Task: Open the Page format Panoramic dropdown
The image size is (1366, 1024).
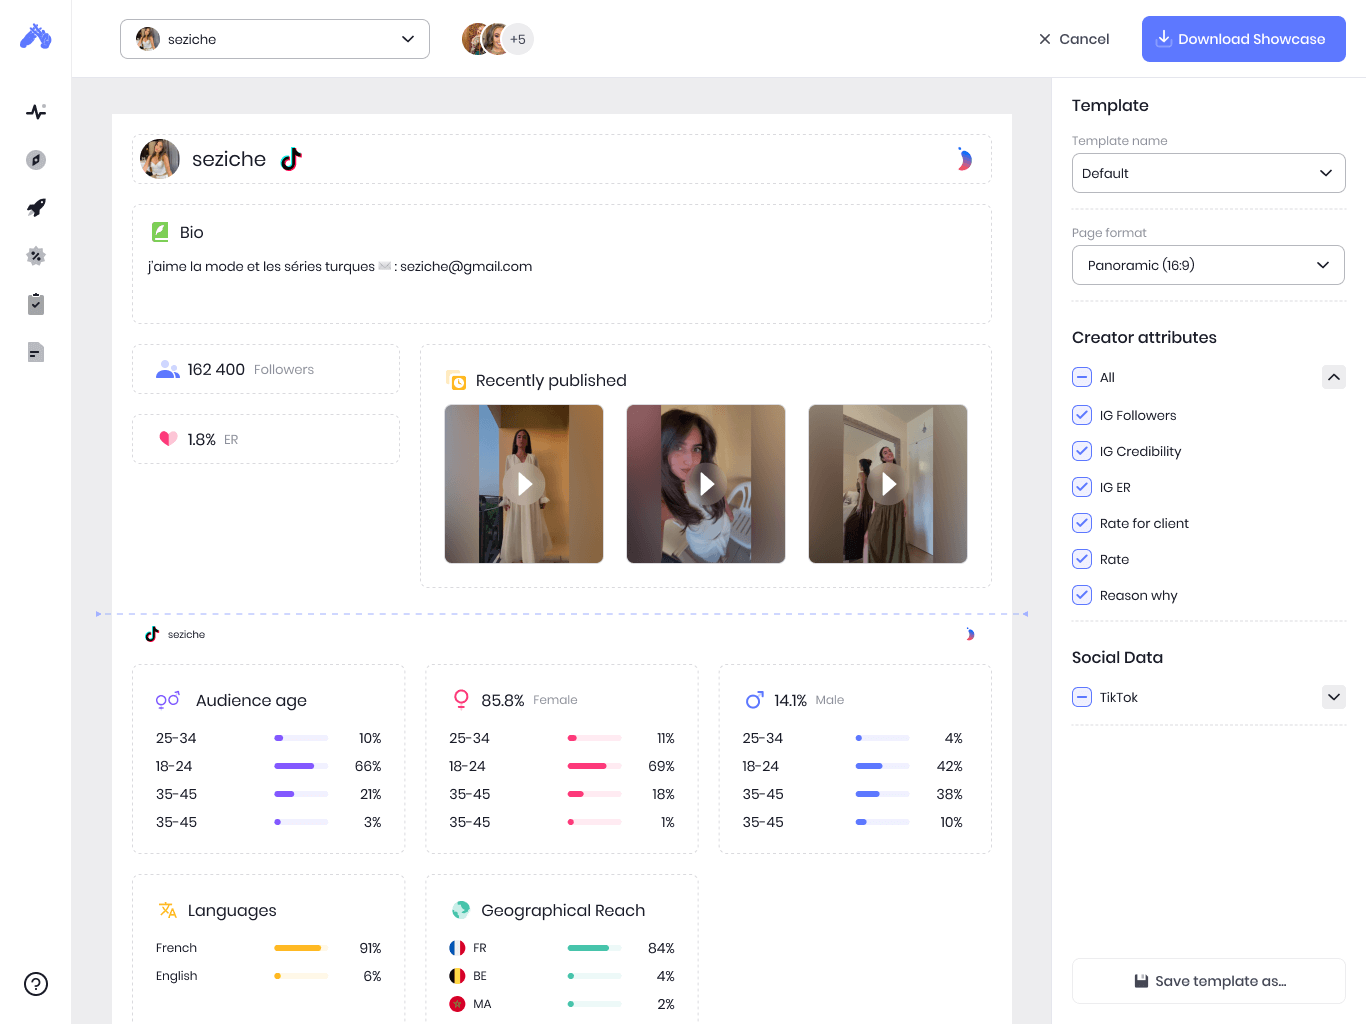Action: pos(1208,265)
